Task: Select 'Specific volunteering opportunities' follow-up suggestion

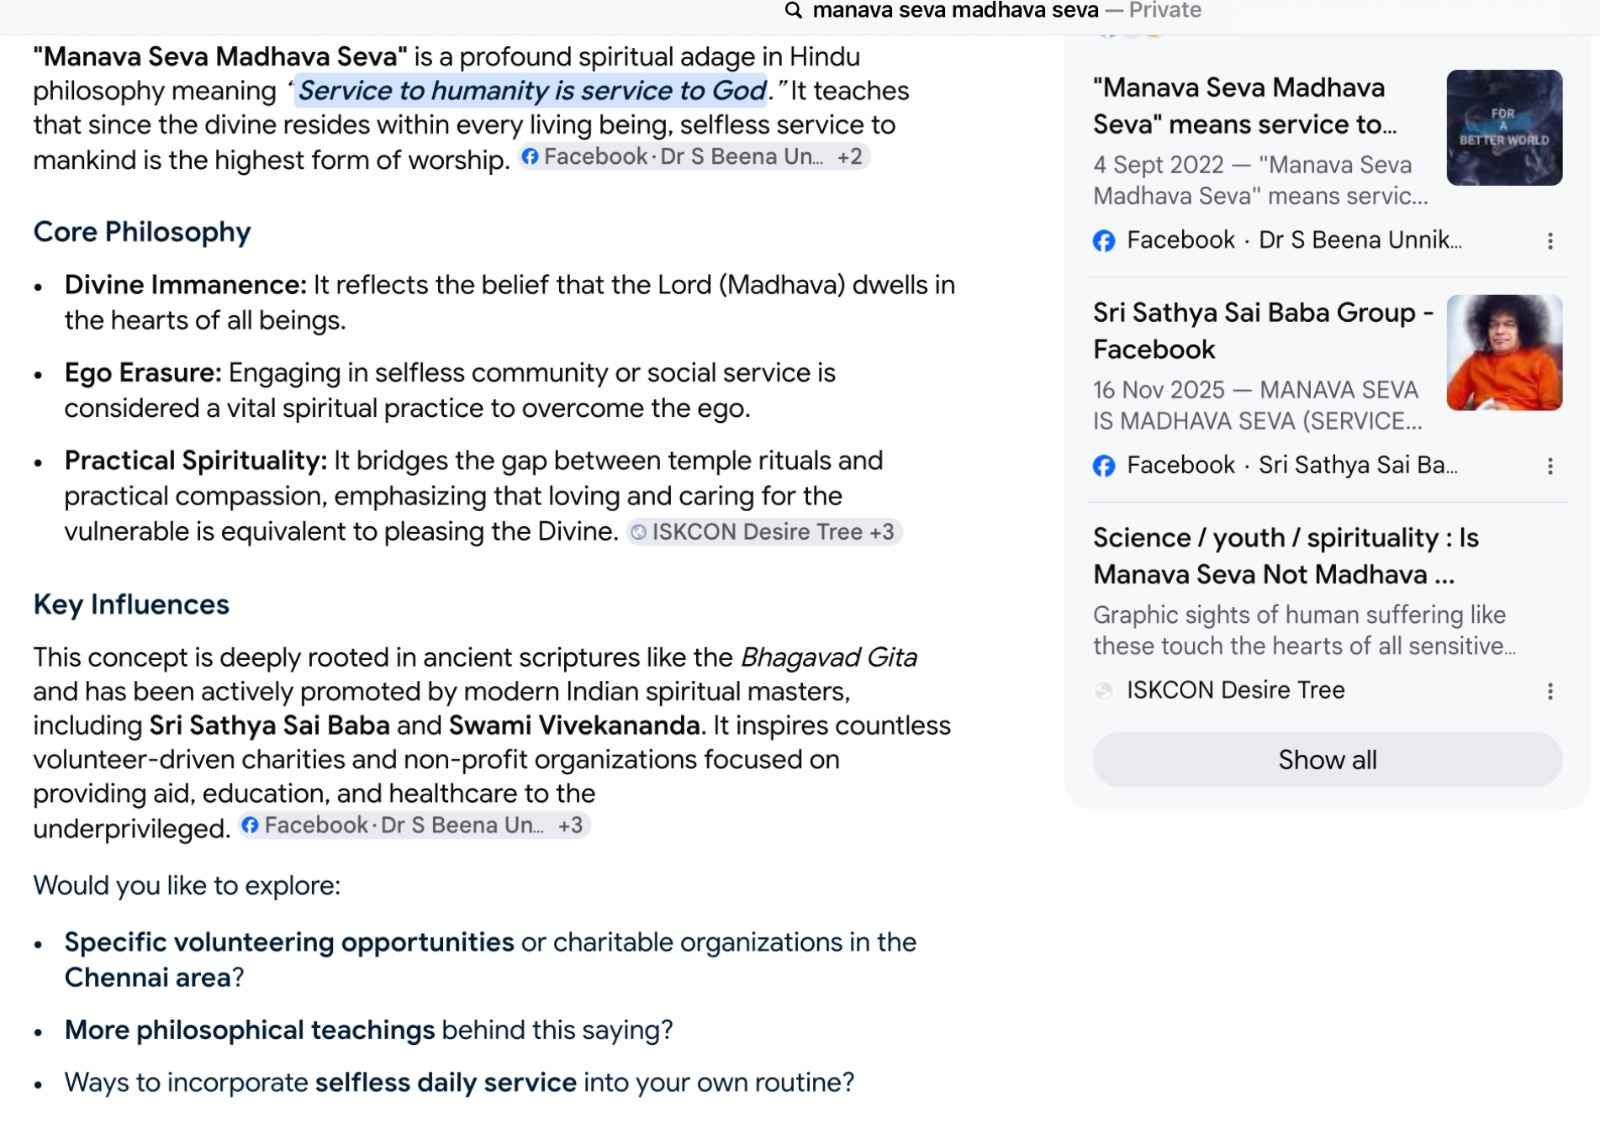Action: pyautogui.click(x=289, y=942)
